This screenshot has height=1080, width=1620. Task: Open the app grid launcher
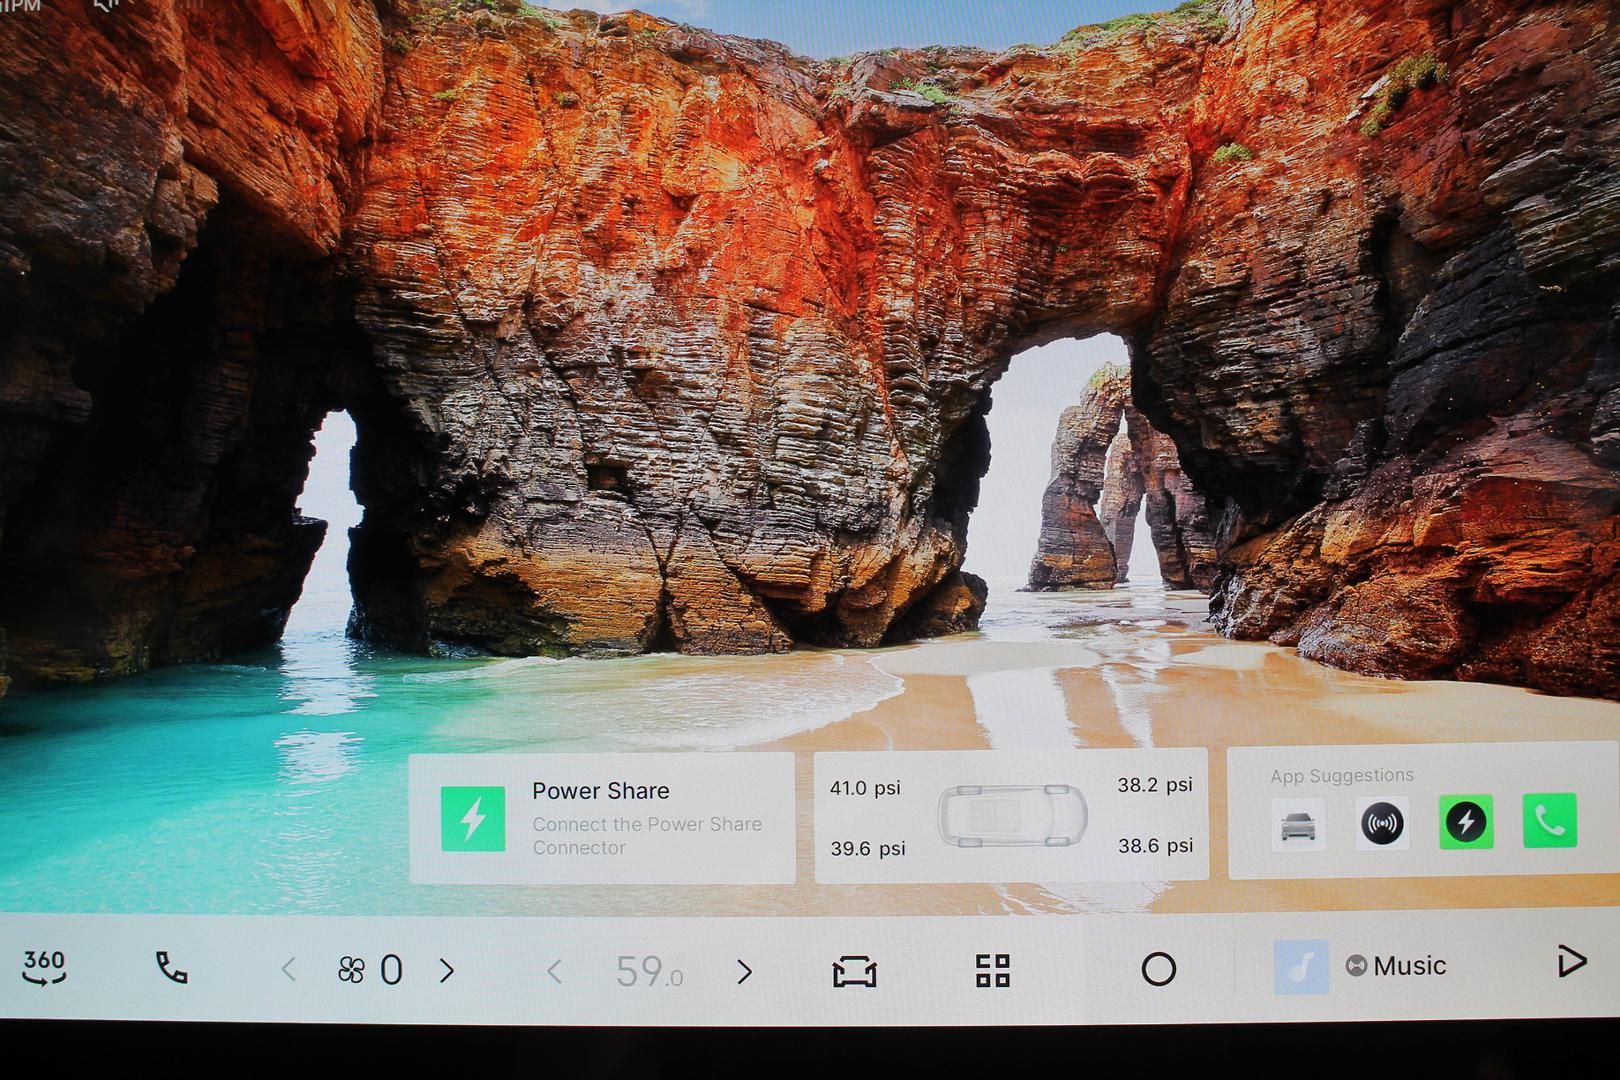[x=992, y=970]
